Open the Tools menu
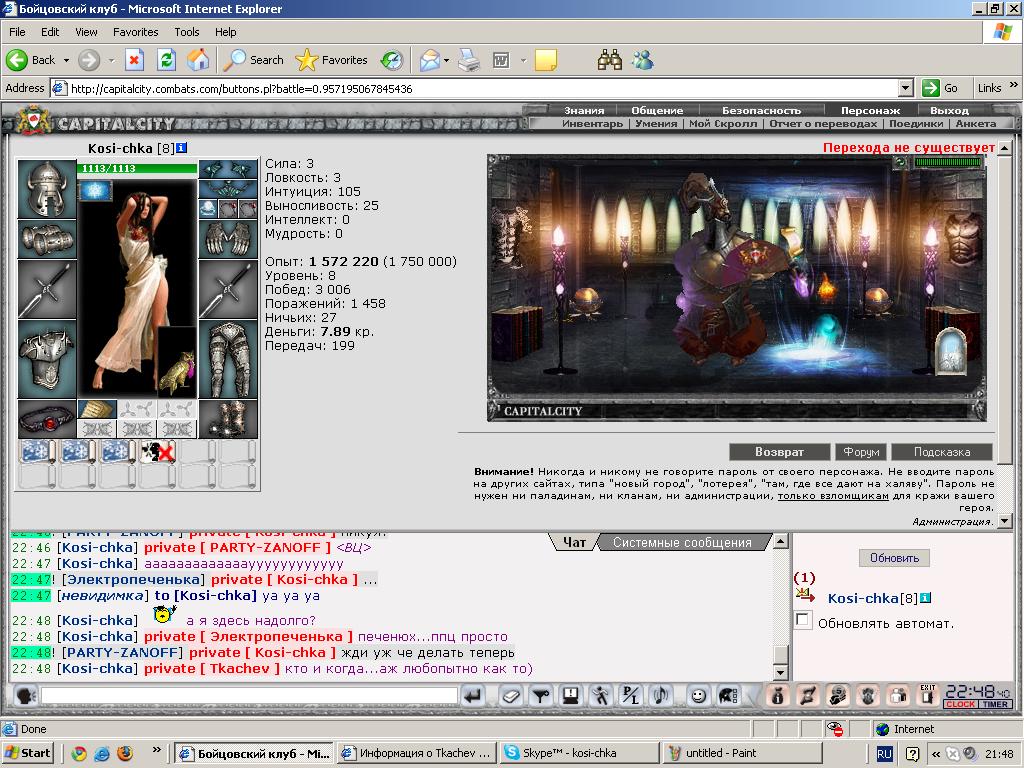1024x768 pixels. [186, 32]
